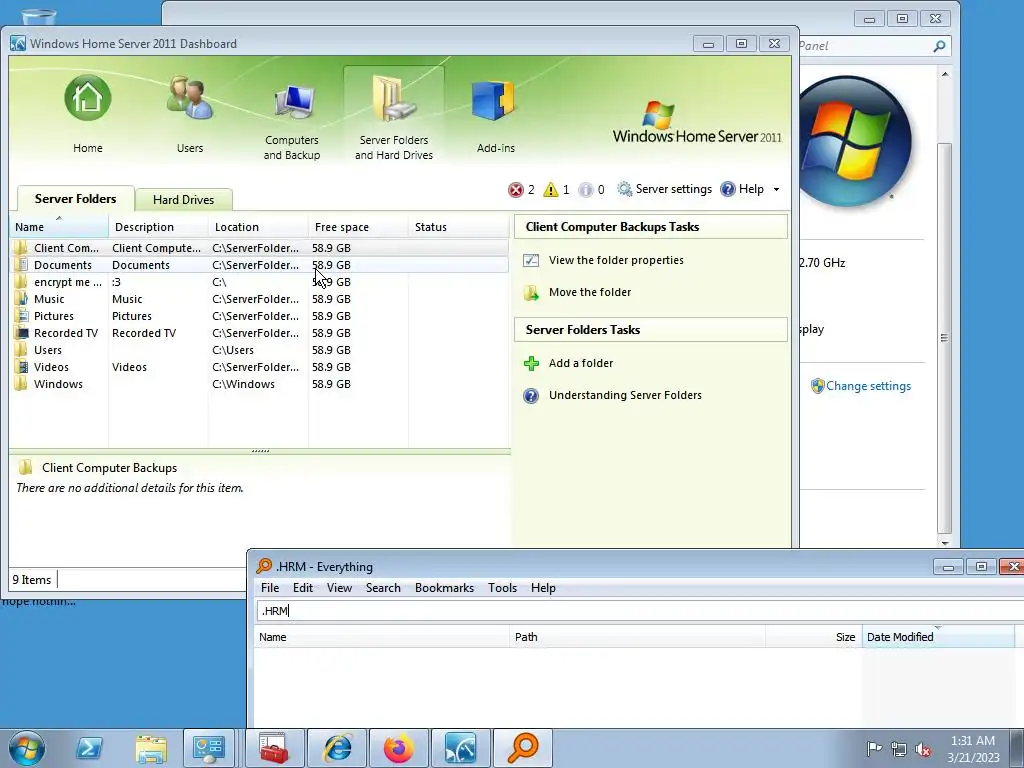Open the Edit menu in Everything
This screenshot has height=768, width=1024.
302,588
